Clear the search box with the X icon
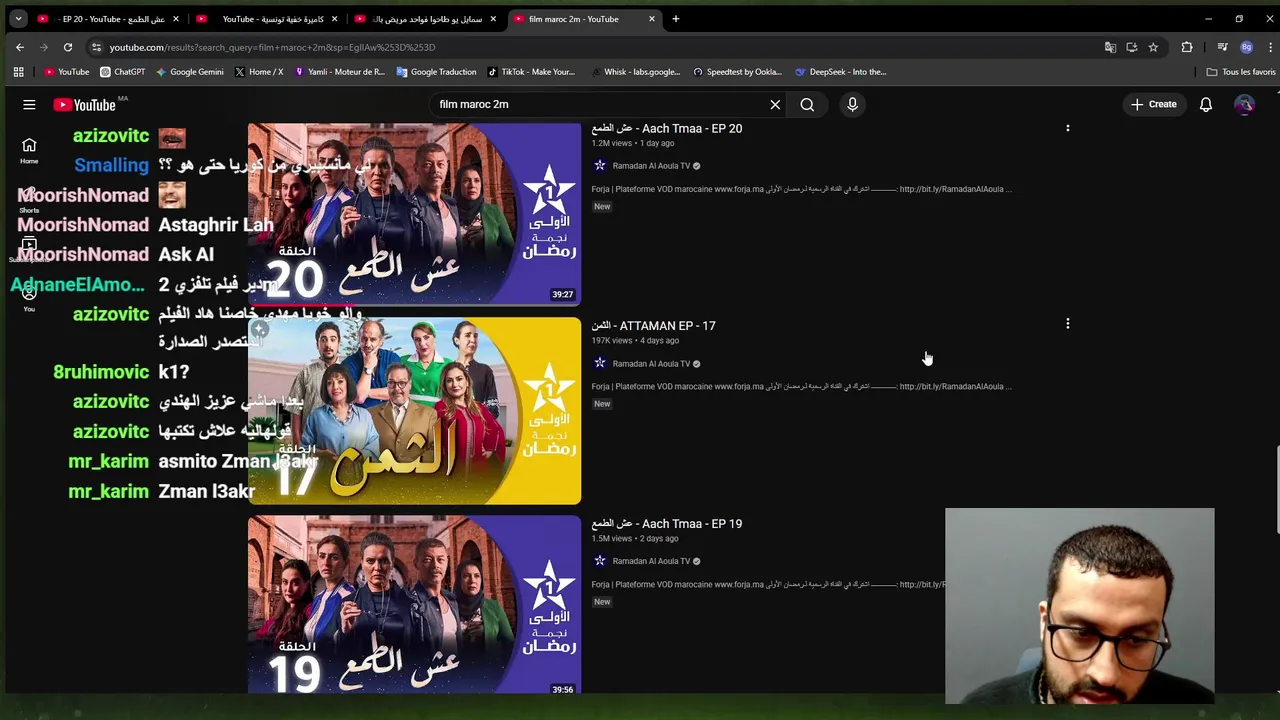The image size is (1280, 720). (x=775, y=104)
